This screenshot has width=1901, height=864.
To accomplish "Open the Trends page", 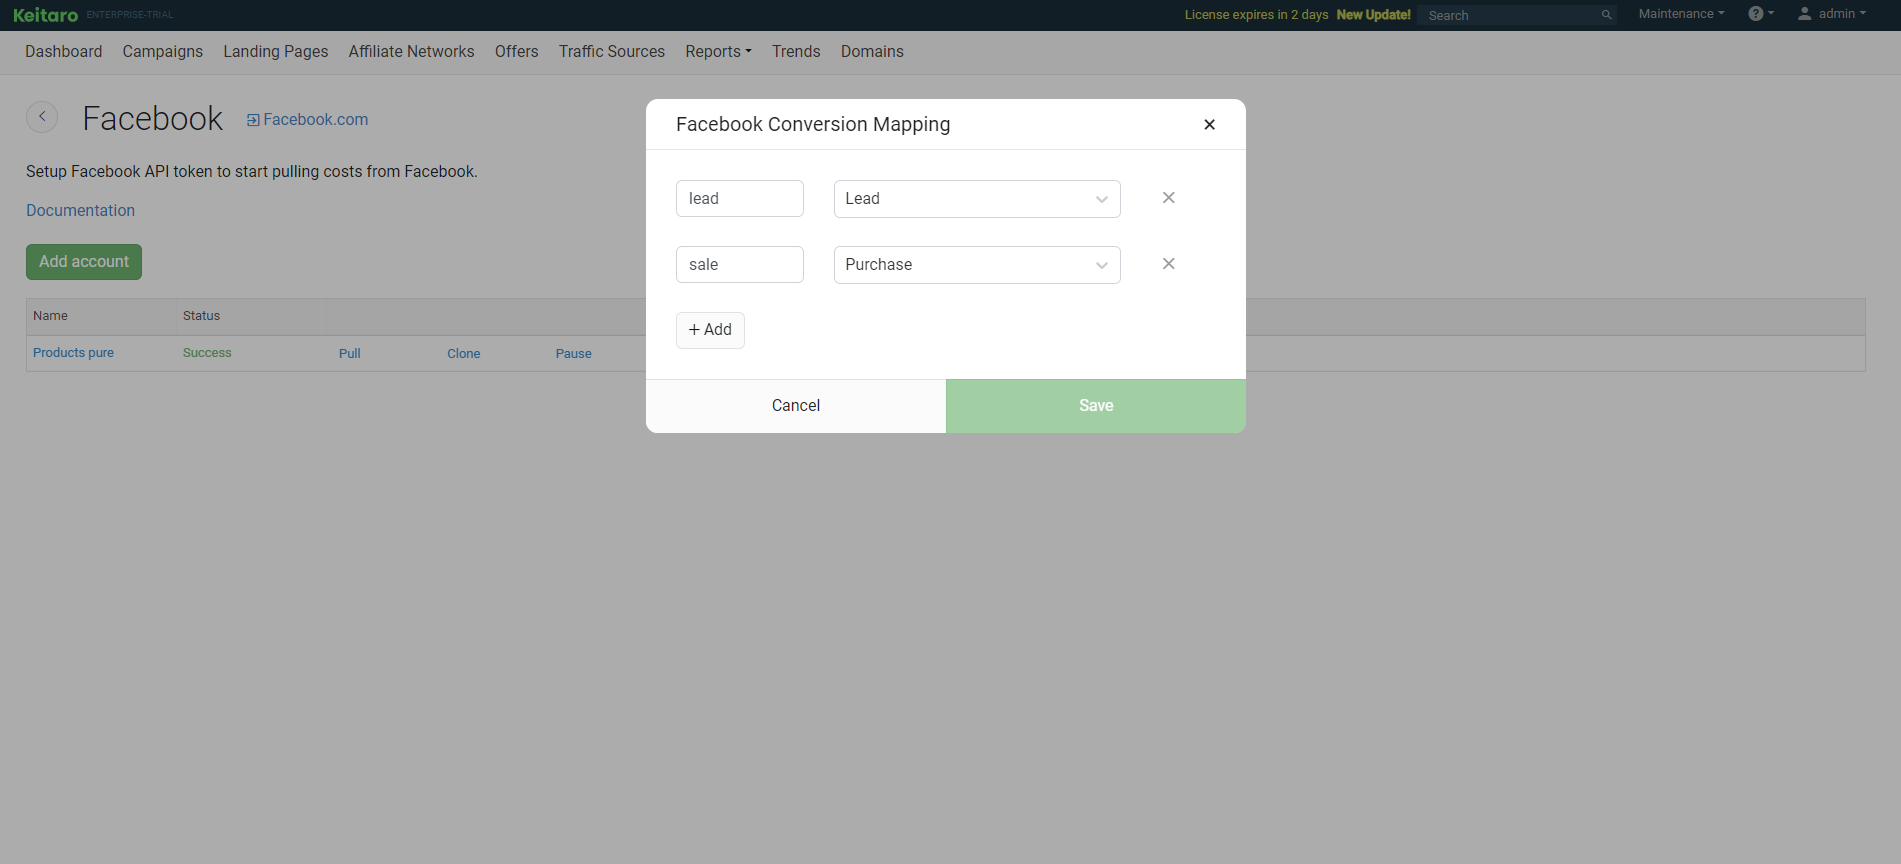I will click(796, 52).
